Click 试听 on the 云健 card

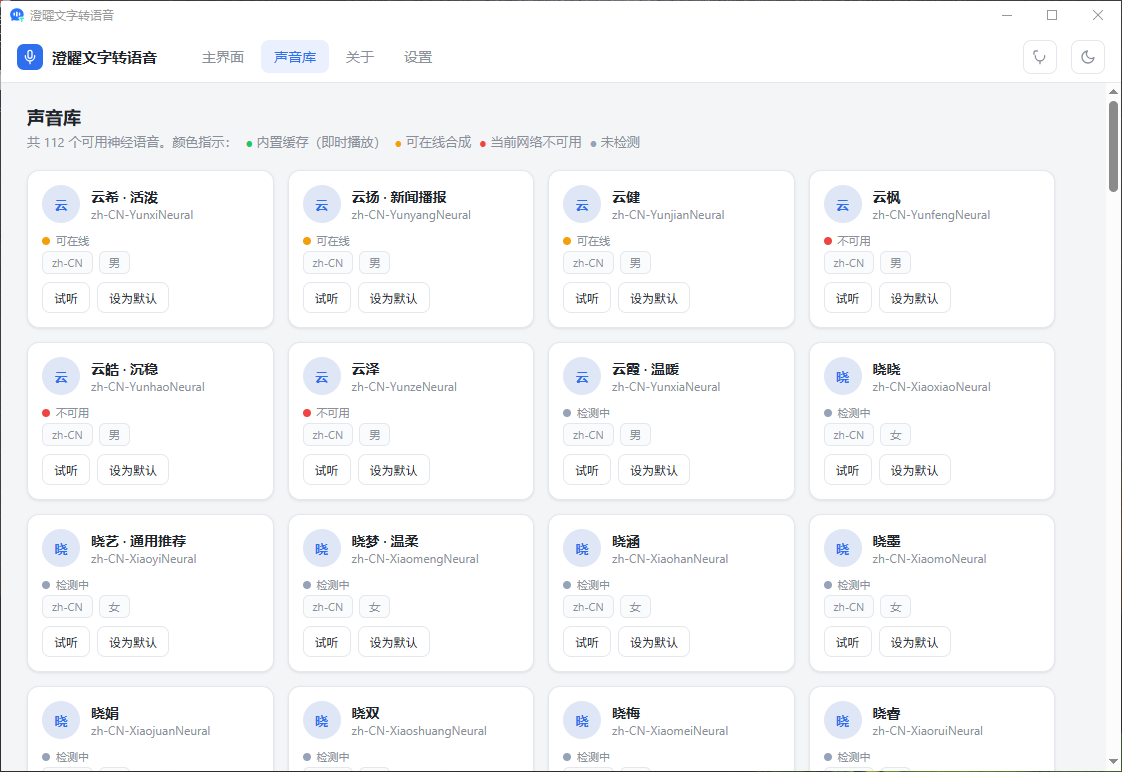click(x=587, y=298)
